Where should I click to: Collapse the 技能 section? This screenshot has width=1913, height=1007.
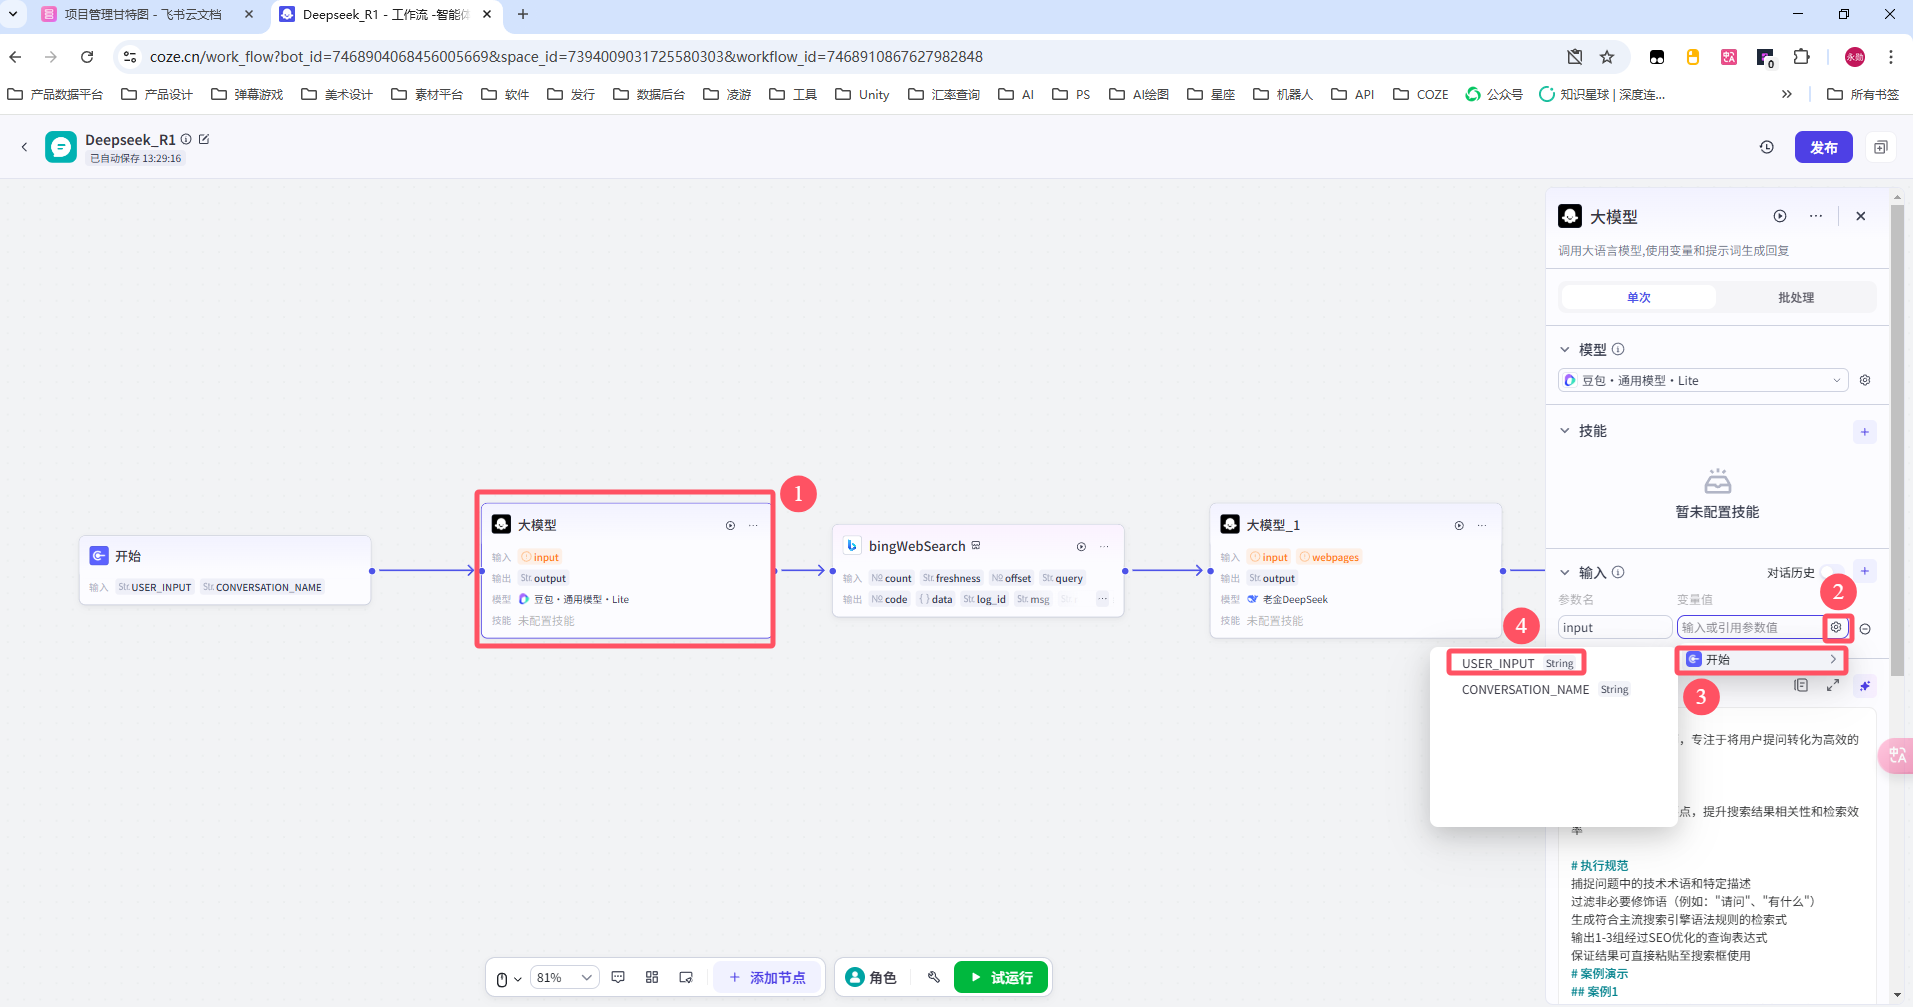coord(1565,431)
